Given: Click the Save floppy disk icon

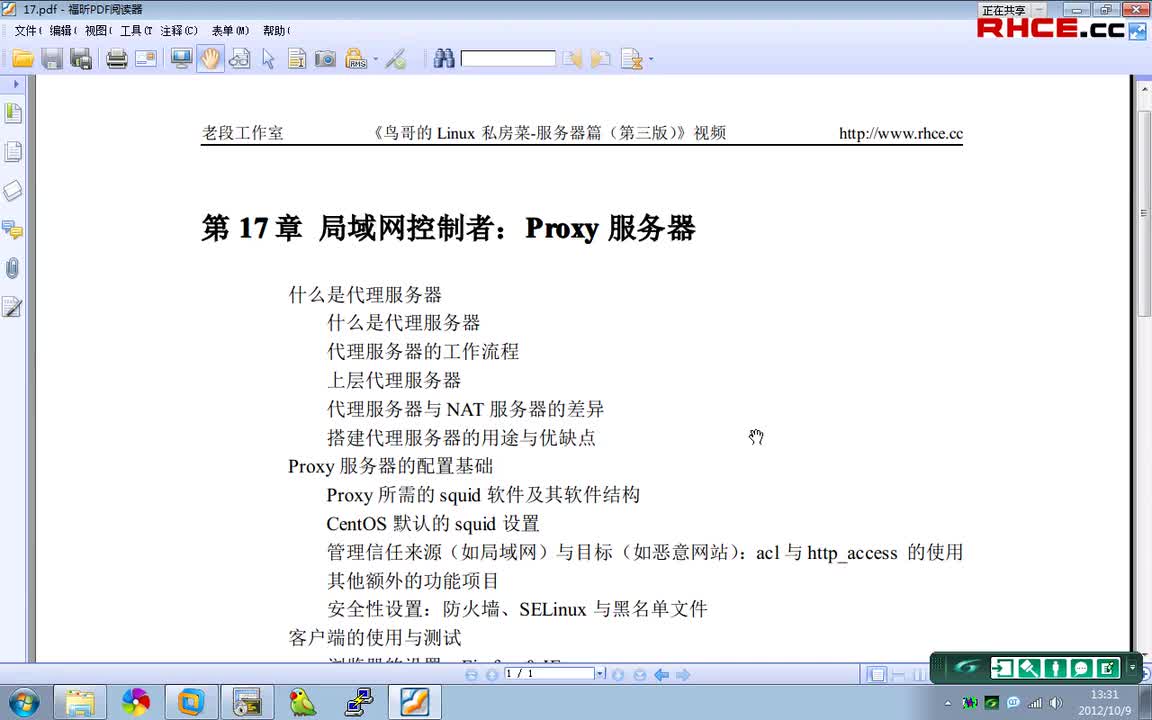Looking at the screenshot, I should 52,59.
